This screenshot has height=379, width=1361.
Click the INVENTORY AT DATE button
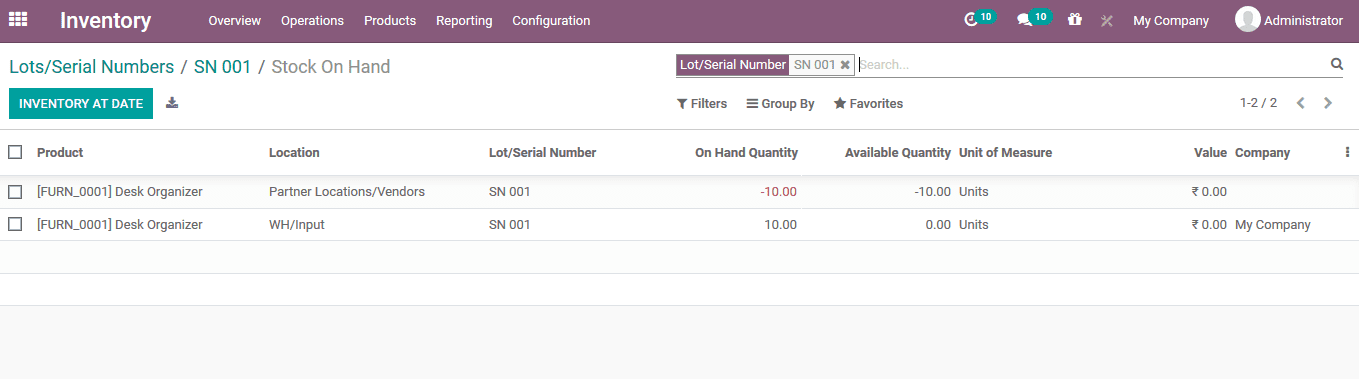coord(81,104)
